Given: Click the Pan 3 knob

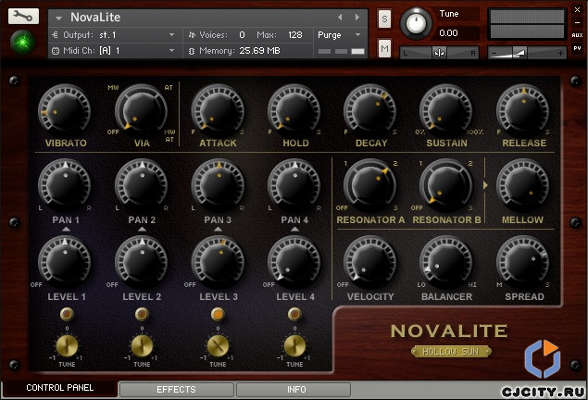Looking at the screenshot, I should pos(218,185).
